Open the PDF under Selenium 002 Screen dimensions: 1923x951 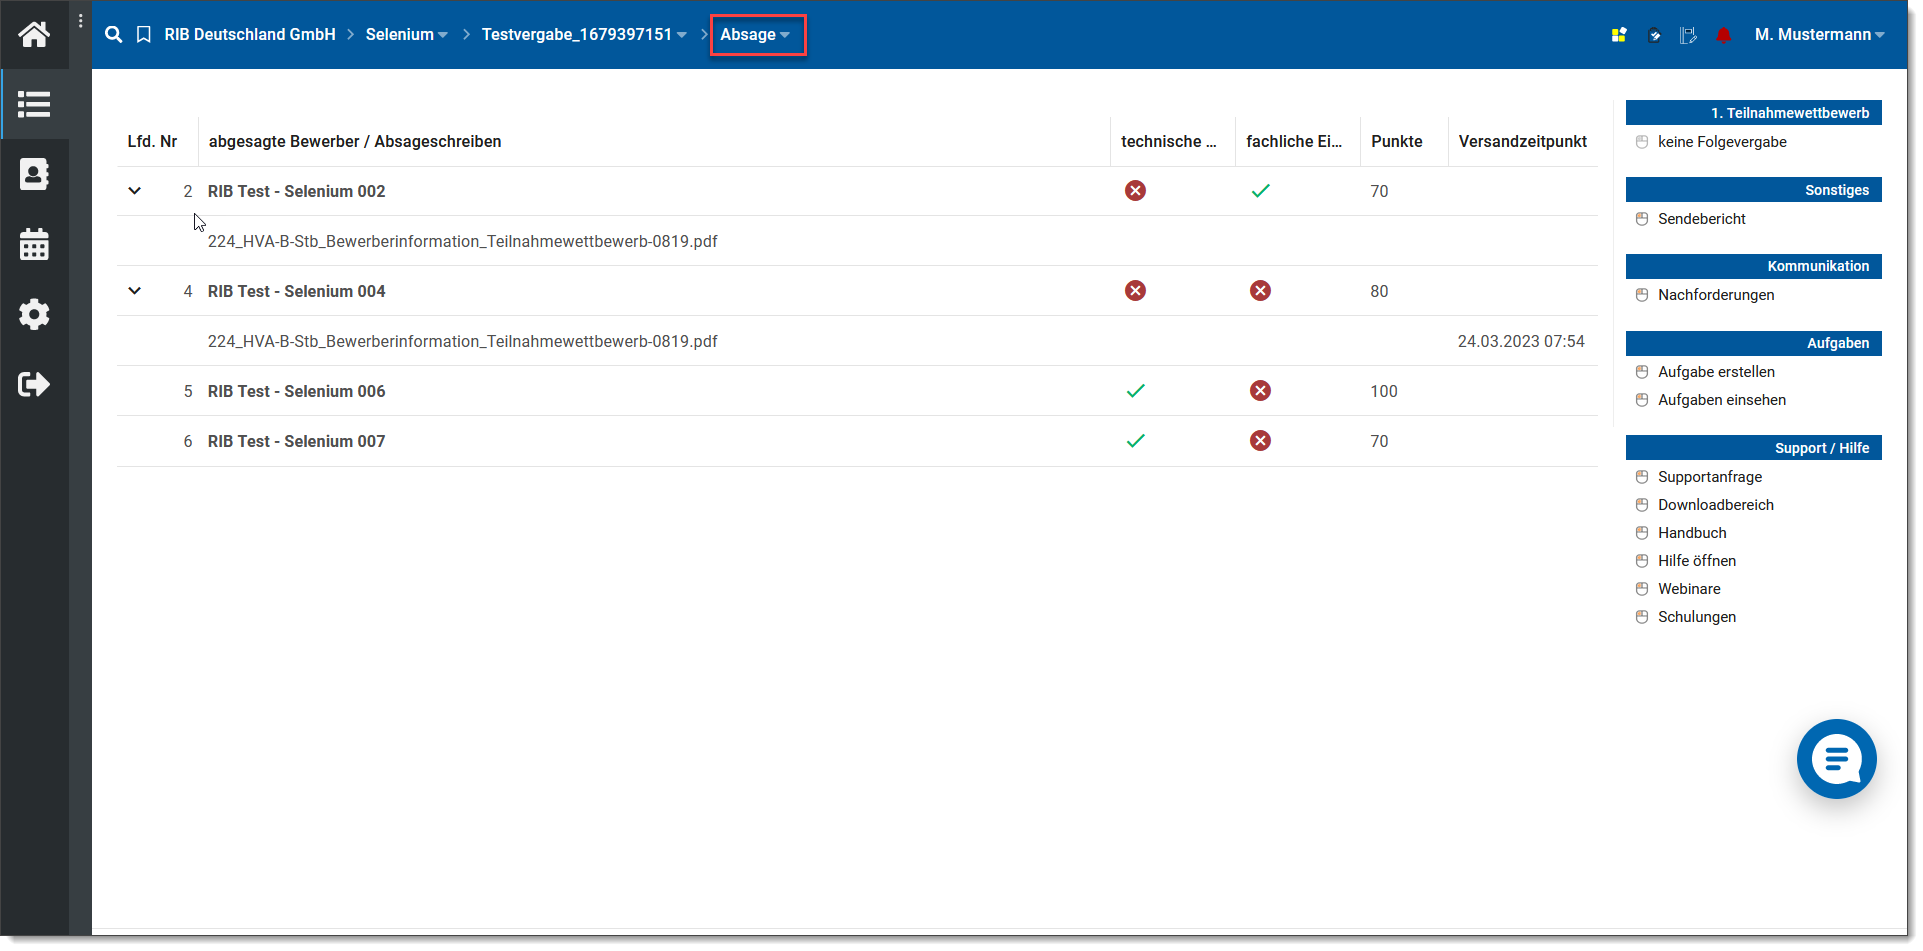coord(462,241)
